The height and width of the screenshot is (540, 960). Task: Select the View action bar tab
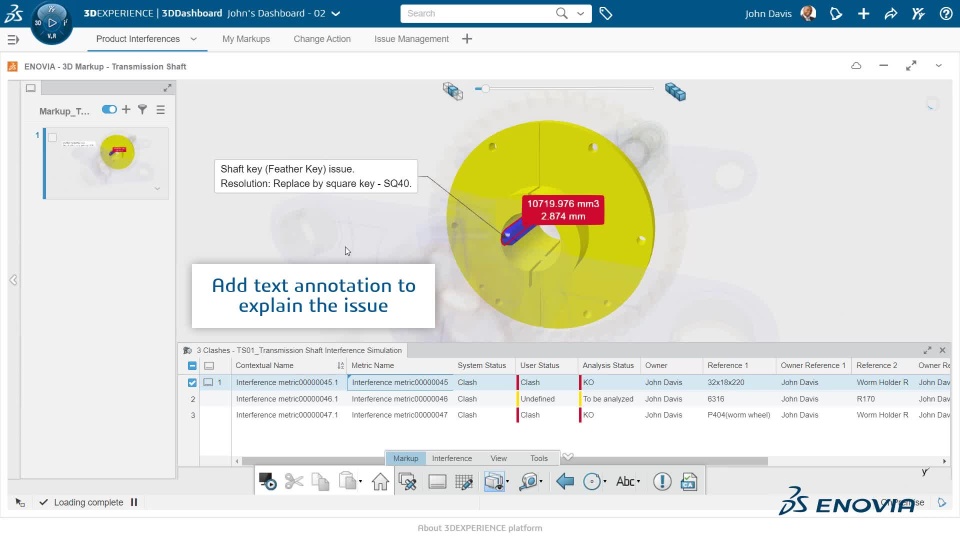pyautogui.click(x=498, y=459)
